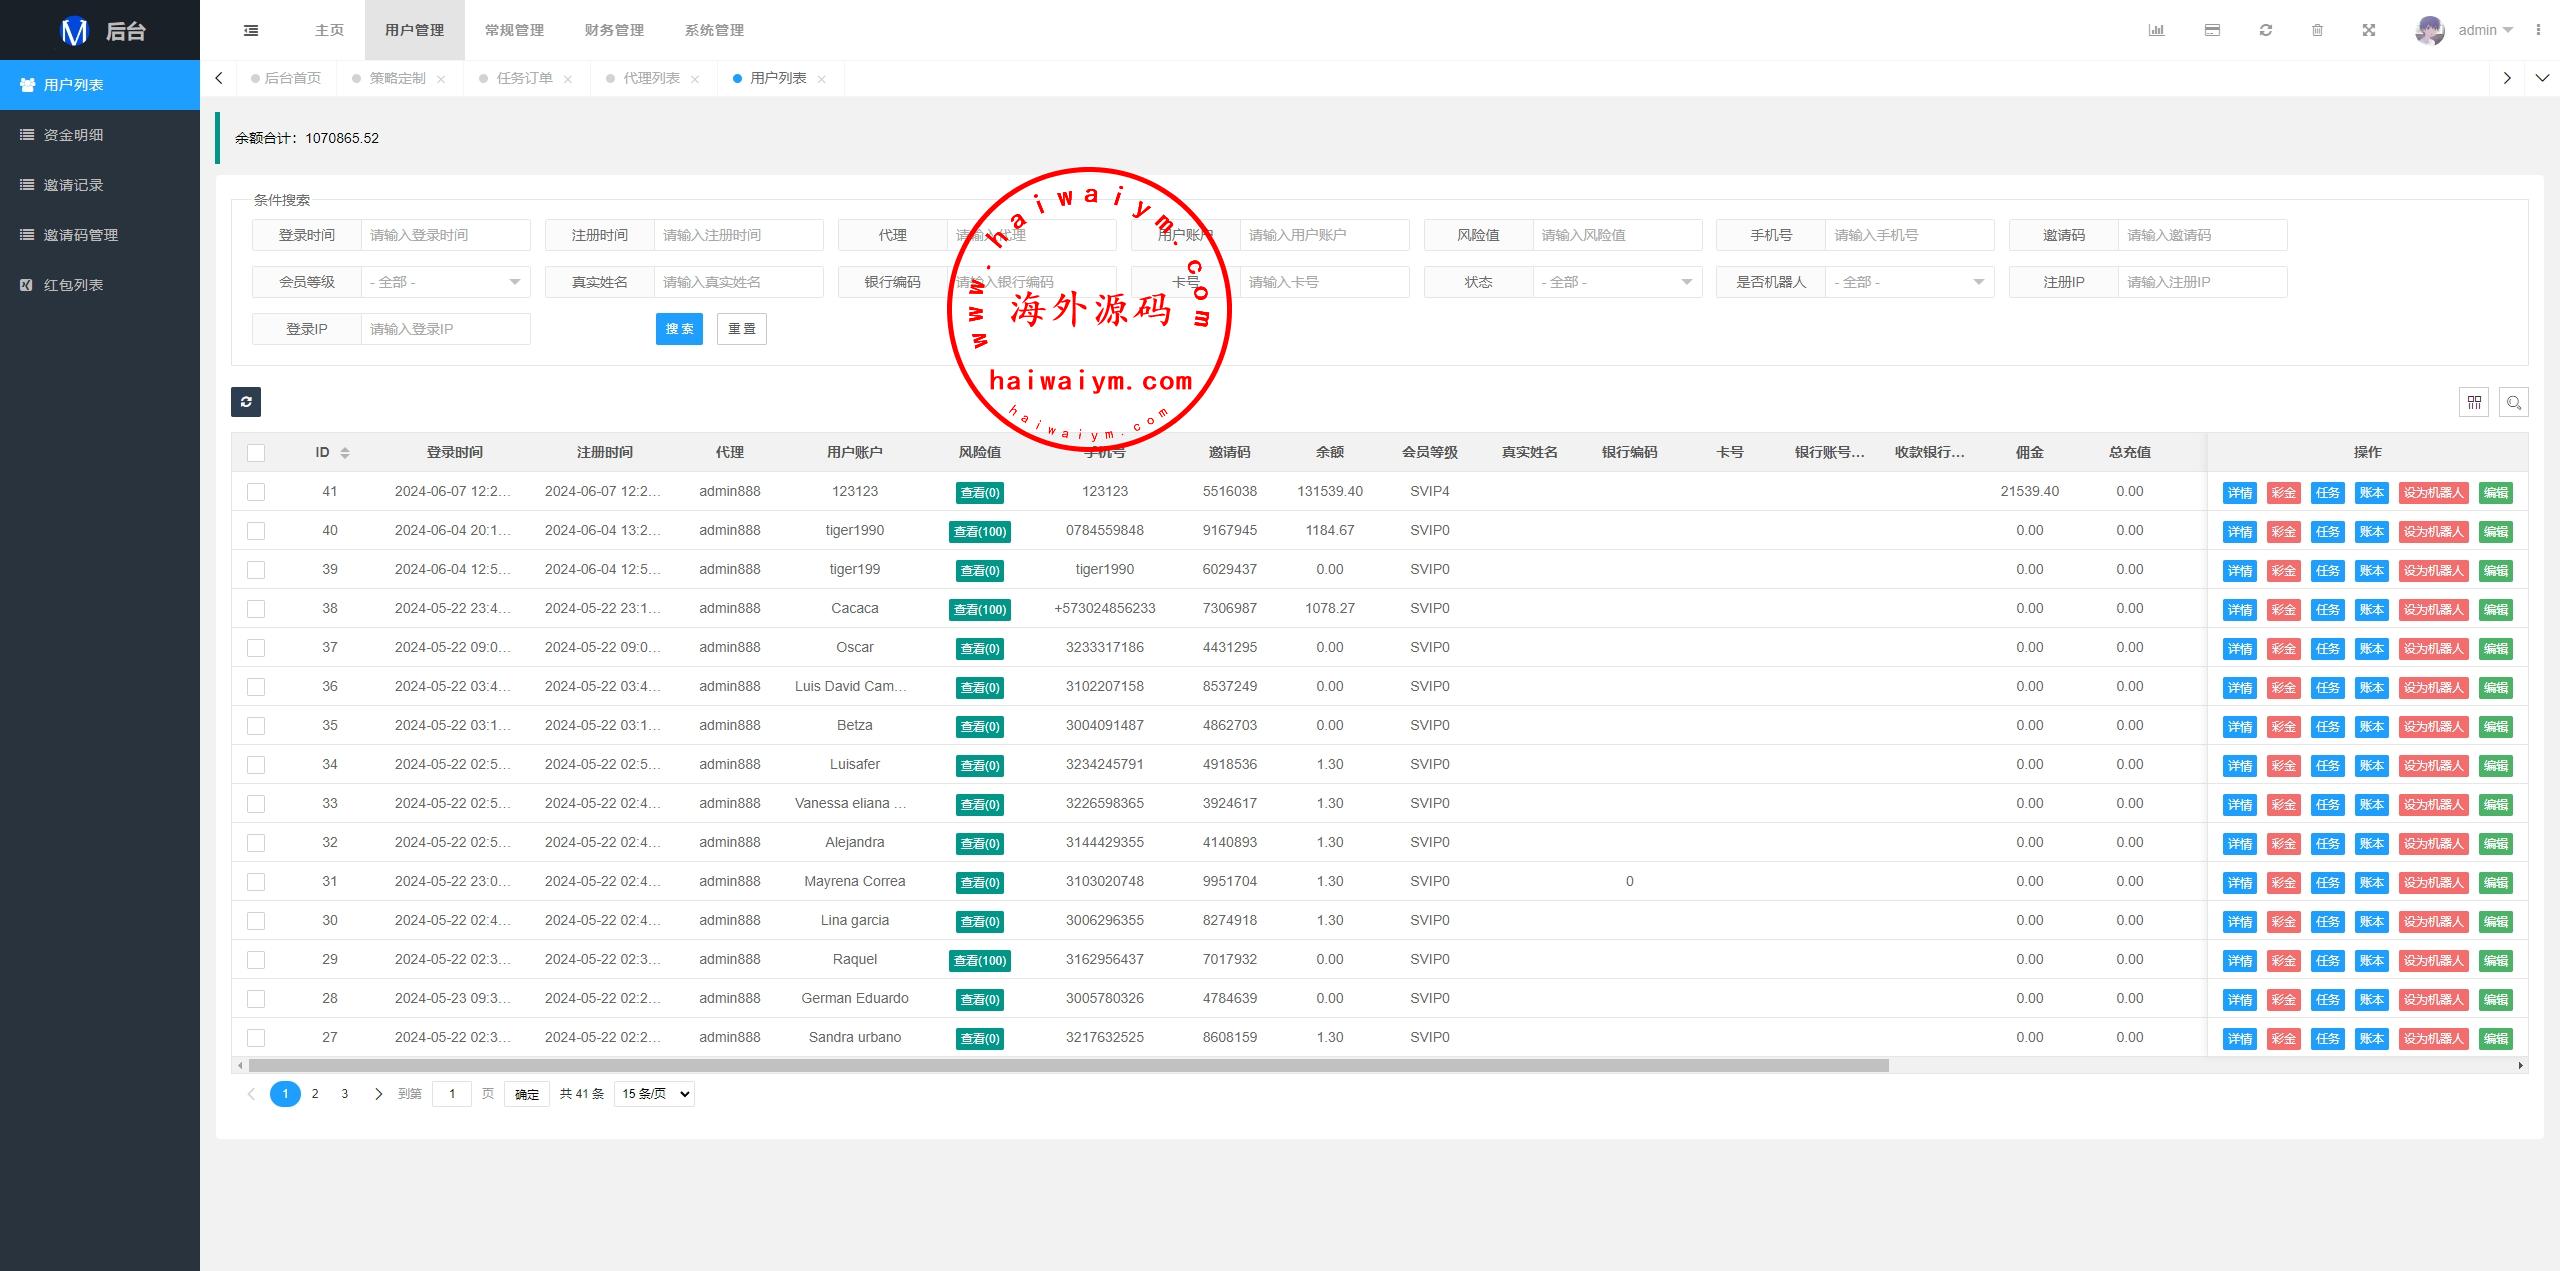Click the refresh icon in the top header

tap(2266, 30)
